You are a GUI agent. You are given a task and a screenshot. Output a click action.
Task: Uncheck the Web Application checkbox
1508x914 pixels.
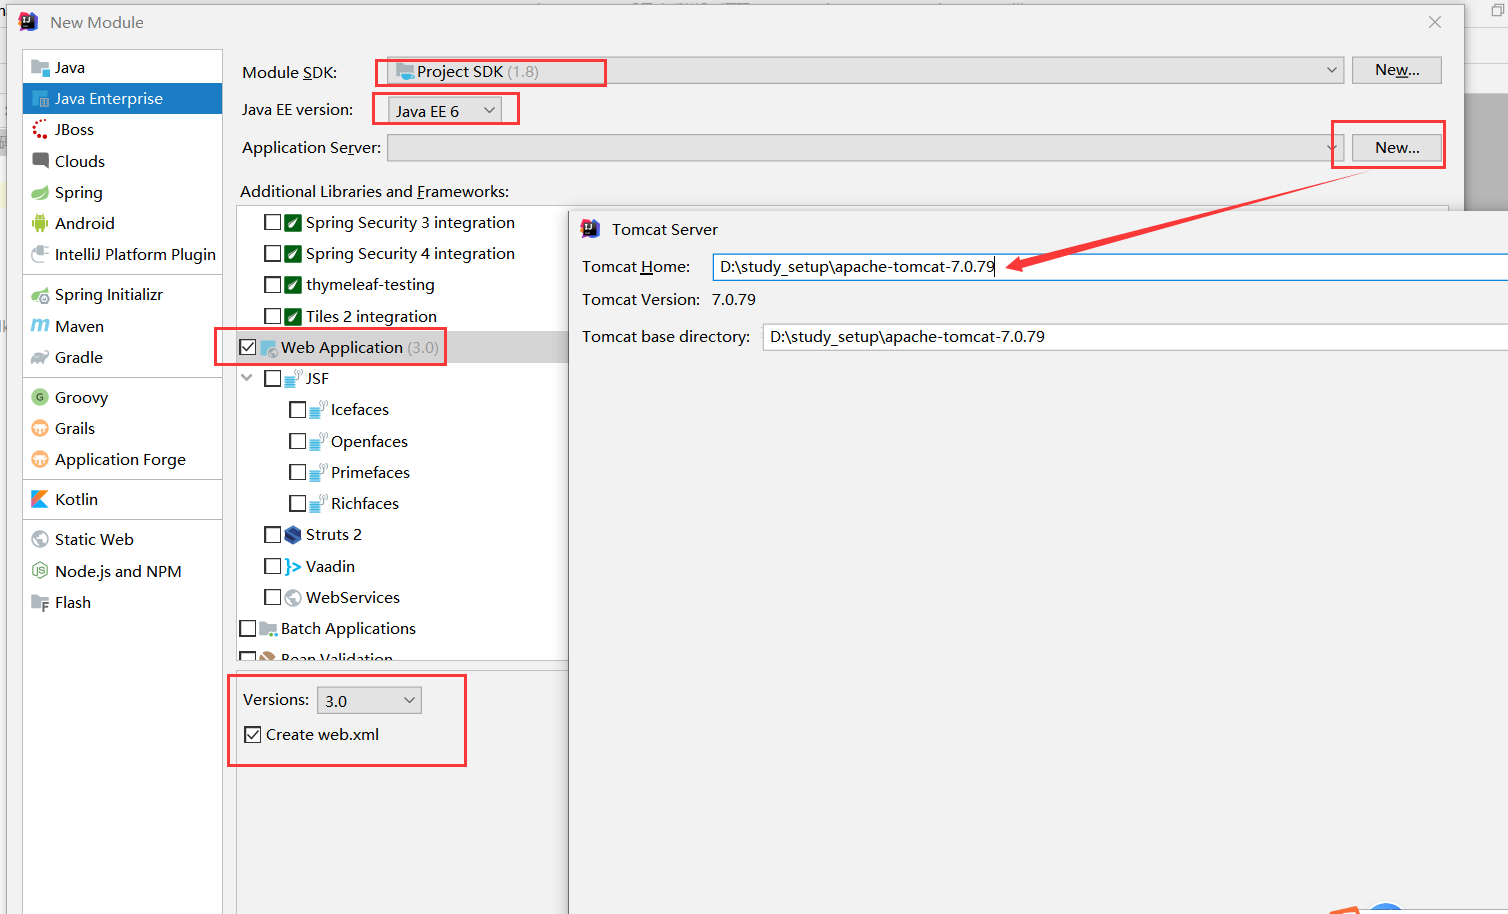248,347
